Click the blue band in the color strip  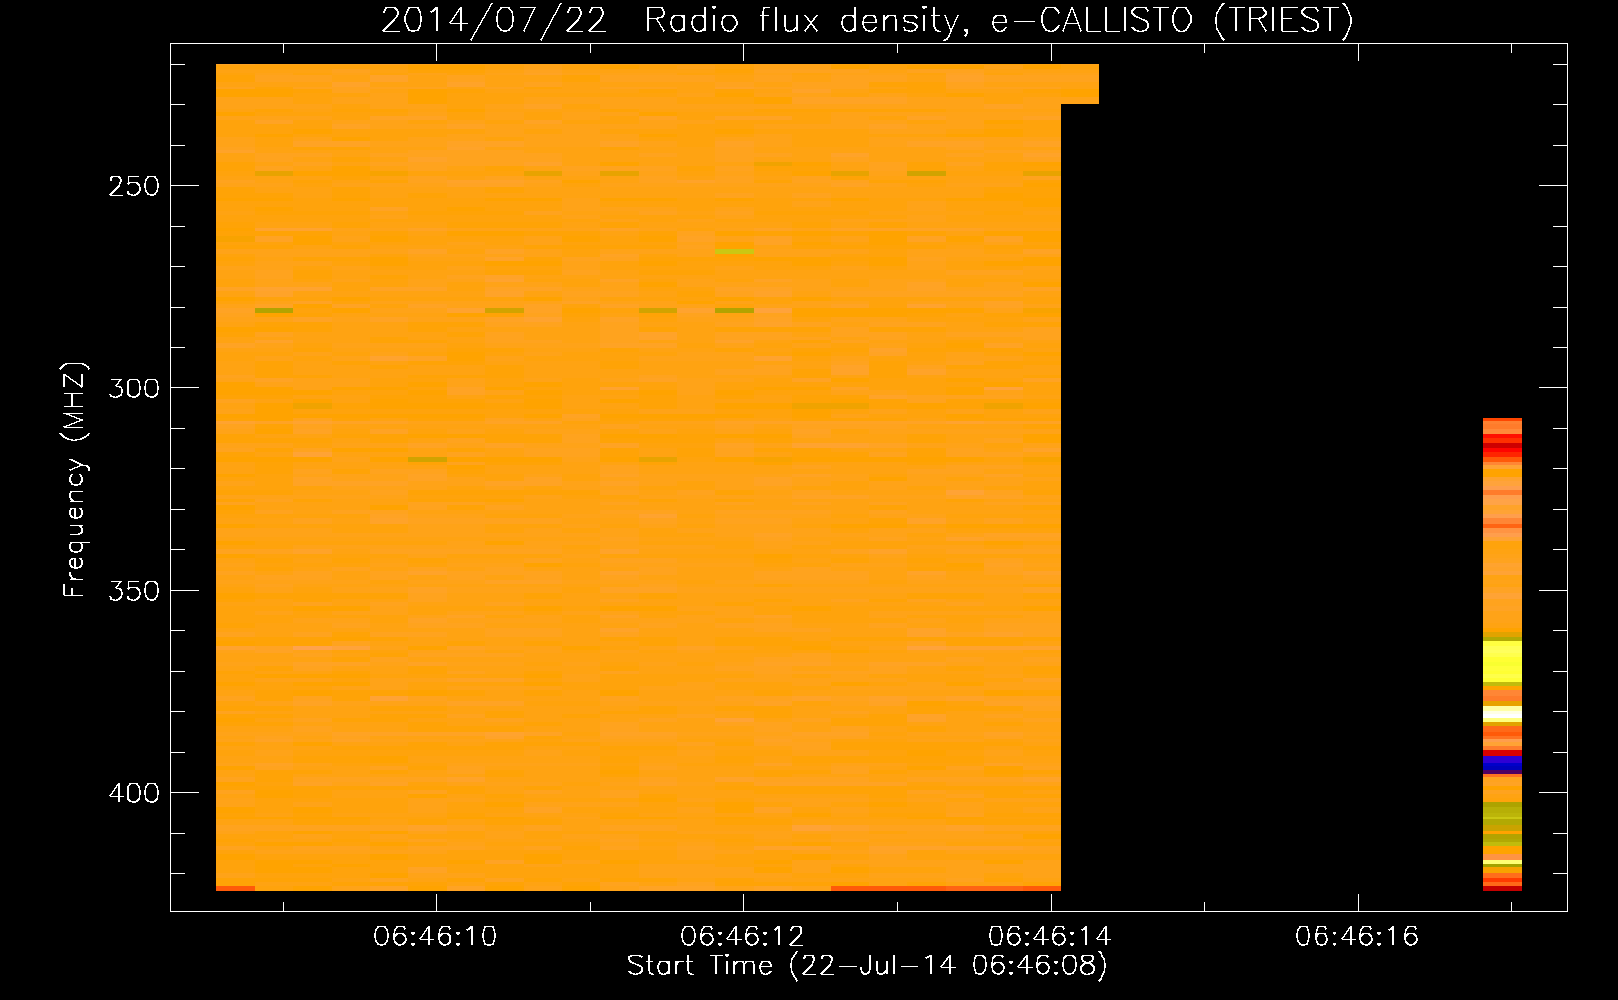1502,763
